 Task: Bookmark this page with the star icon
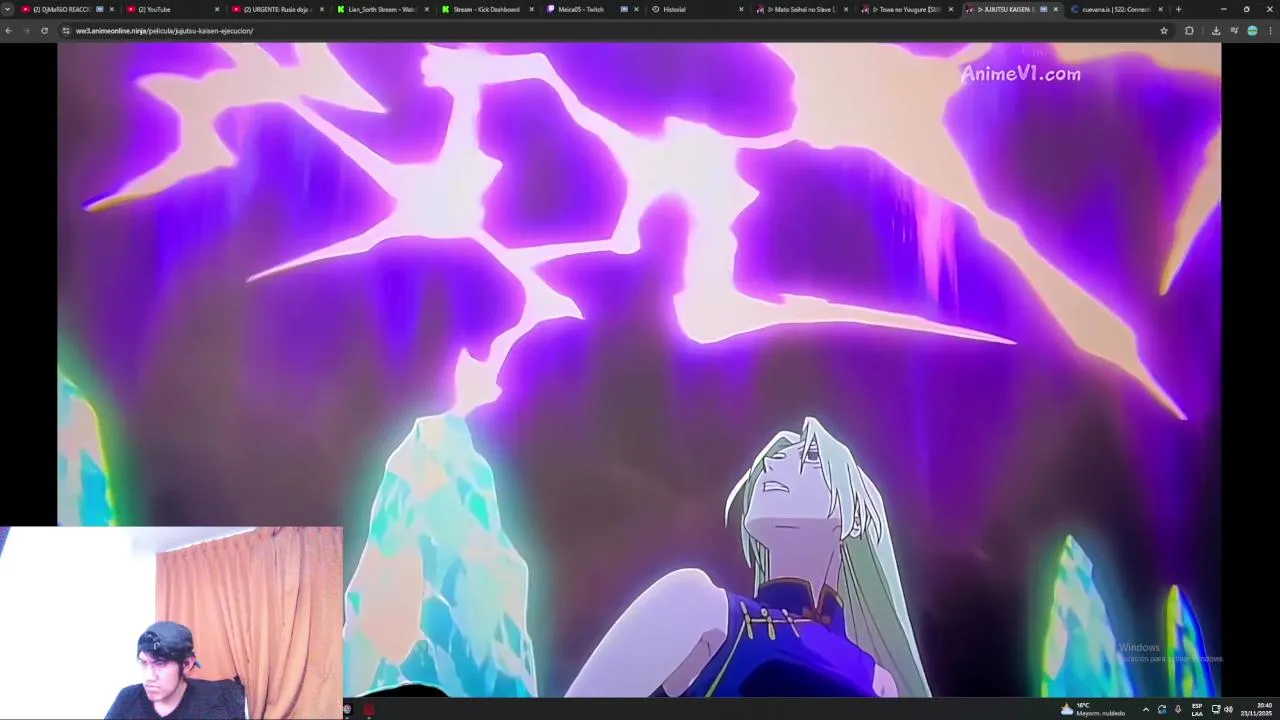click(x=1164, y=30)
